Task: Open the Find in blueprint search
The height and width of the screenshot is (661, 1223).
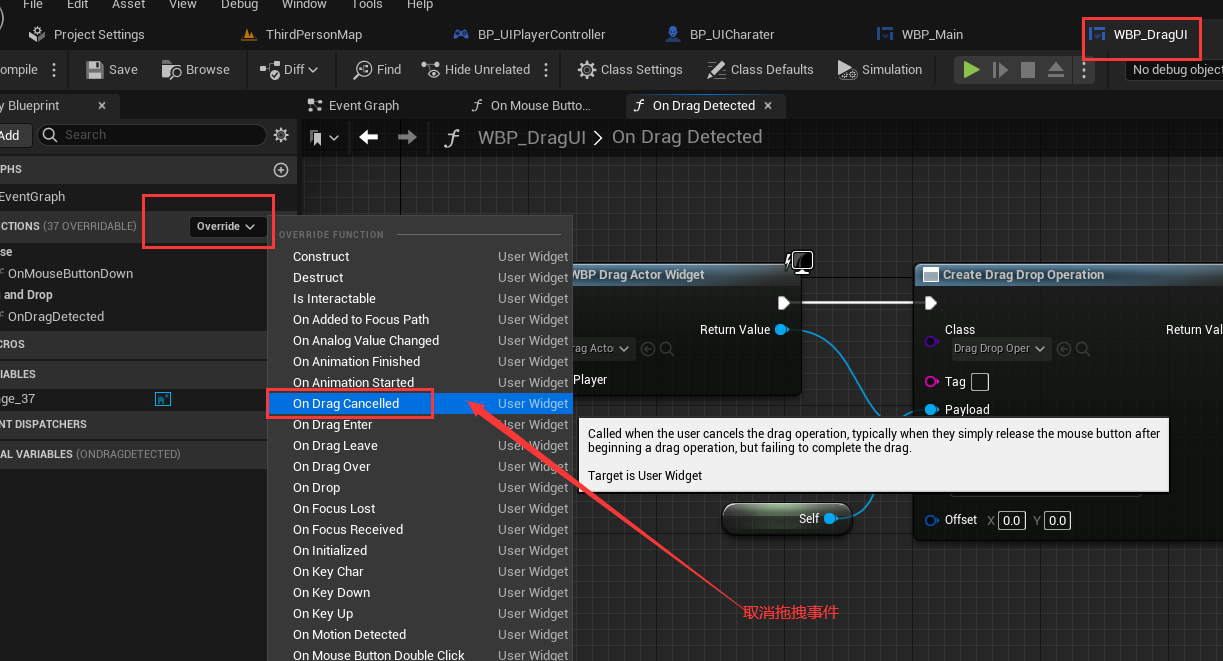Action: [x=377, y=69]
